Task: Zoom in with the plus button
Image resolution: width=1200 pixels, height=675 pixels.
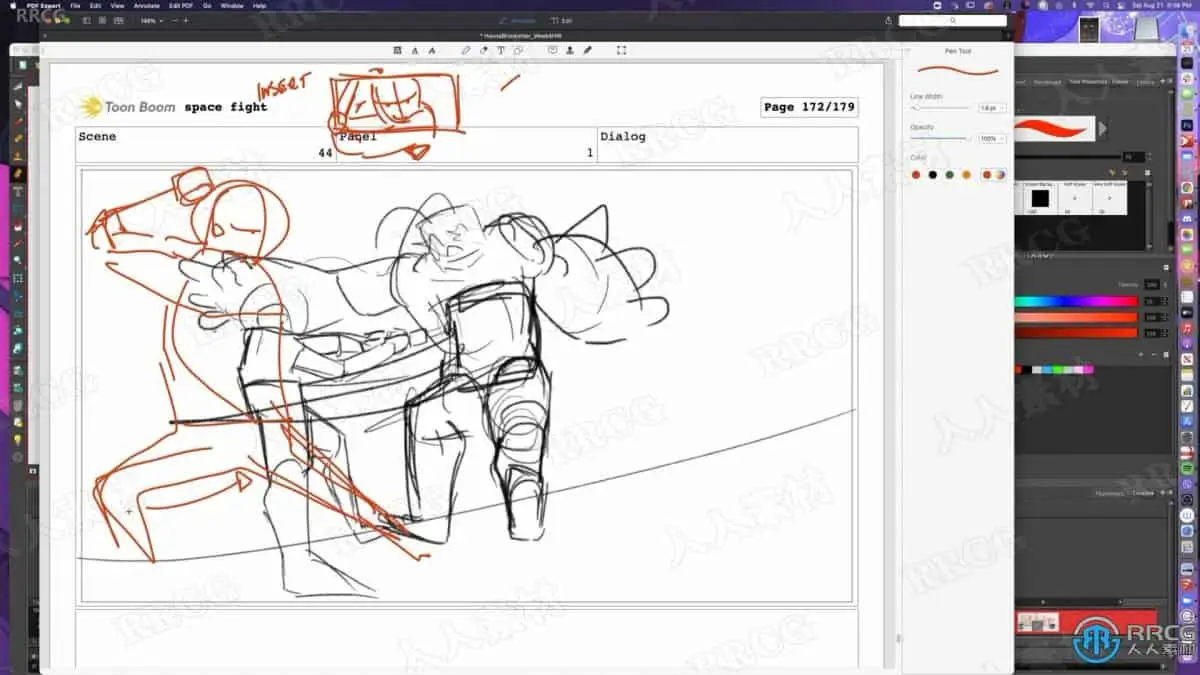Action: (x=186, y=20)
